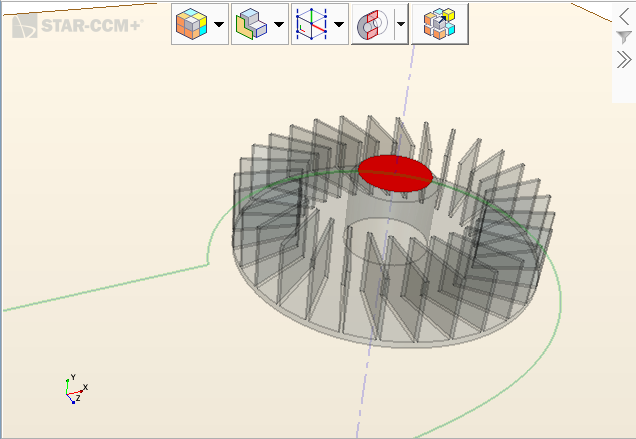Select the straight green sketch line at left

(100, 289)
